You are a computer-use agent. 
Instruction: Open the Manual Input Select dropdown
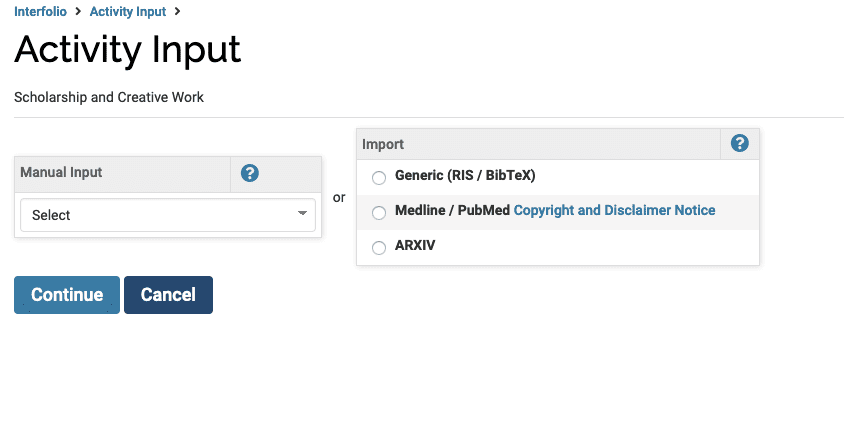168,215
